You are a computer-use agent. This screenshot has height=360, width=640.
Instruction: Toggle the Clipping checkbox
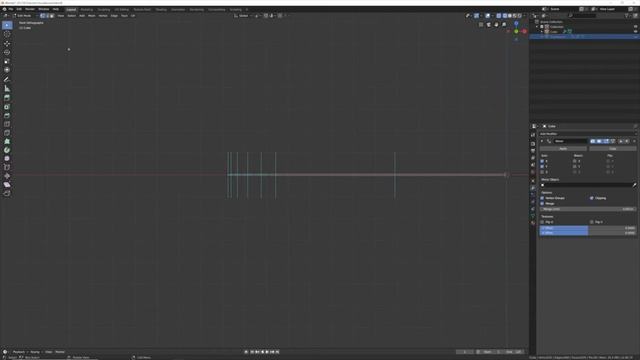[591, 198]
